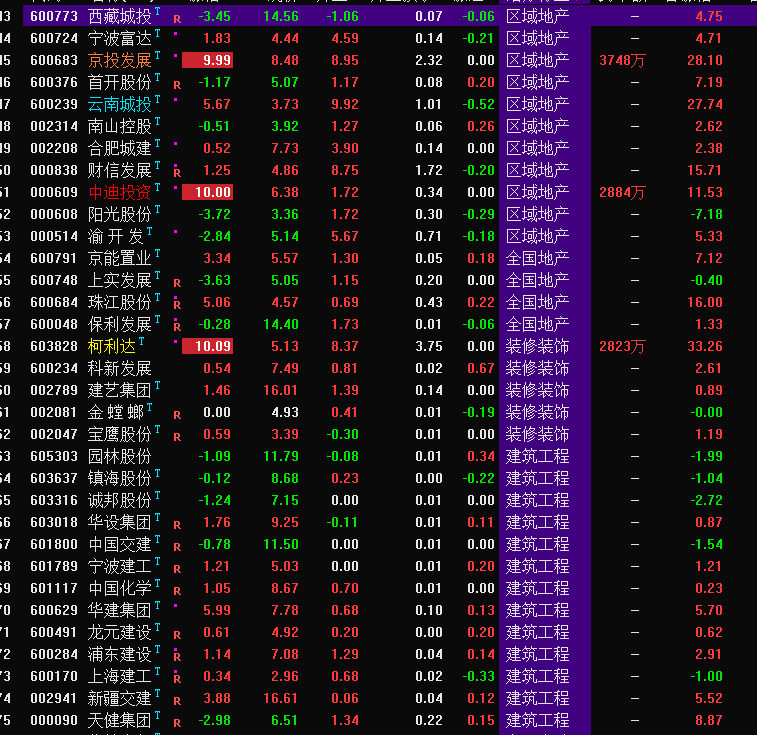Select stock name 南山控股
Image resolution: width=757 pixels, height=735 pixels.
[120, 127]
